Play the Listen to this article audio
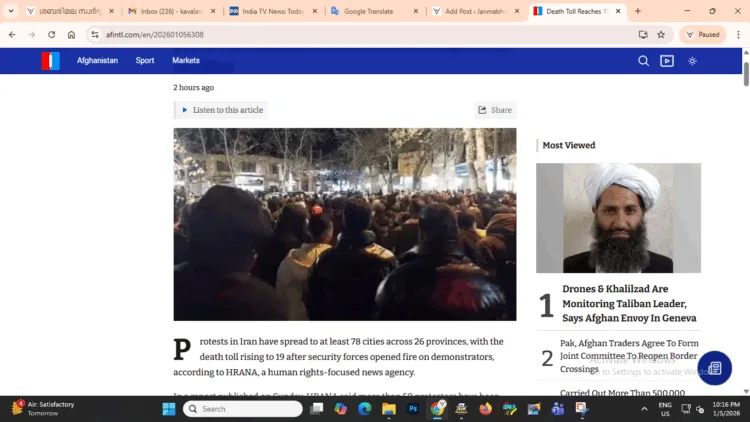750x422 pixels. coord(222,110)
